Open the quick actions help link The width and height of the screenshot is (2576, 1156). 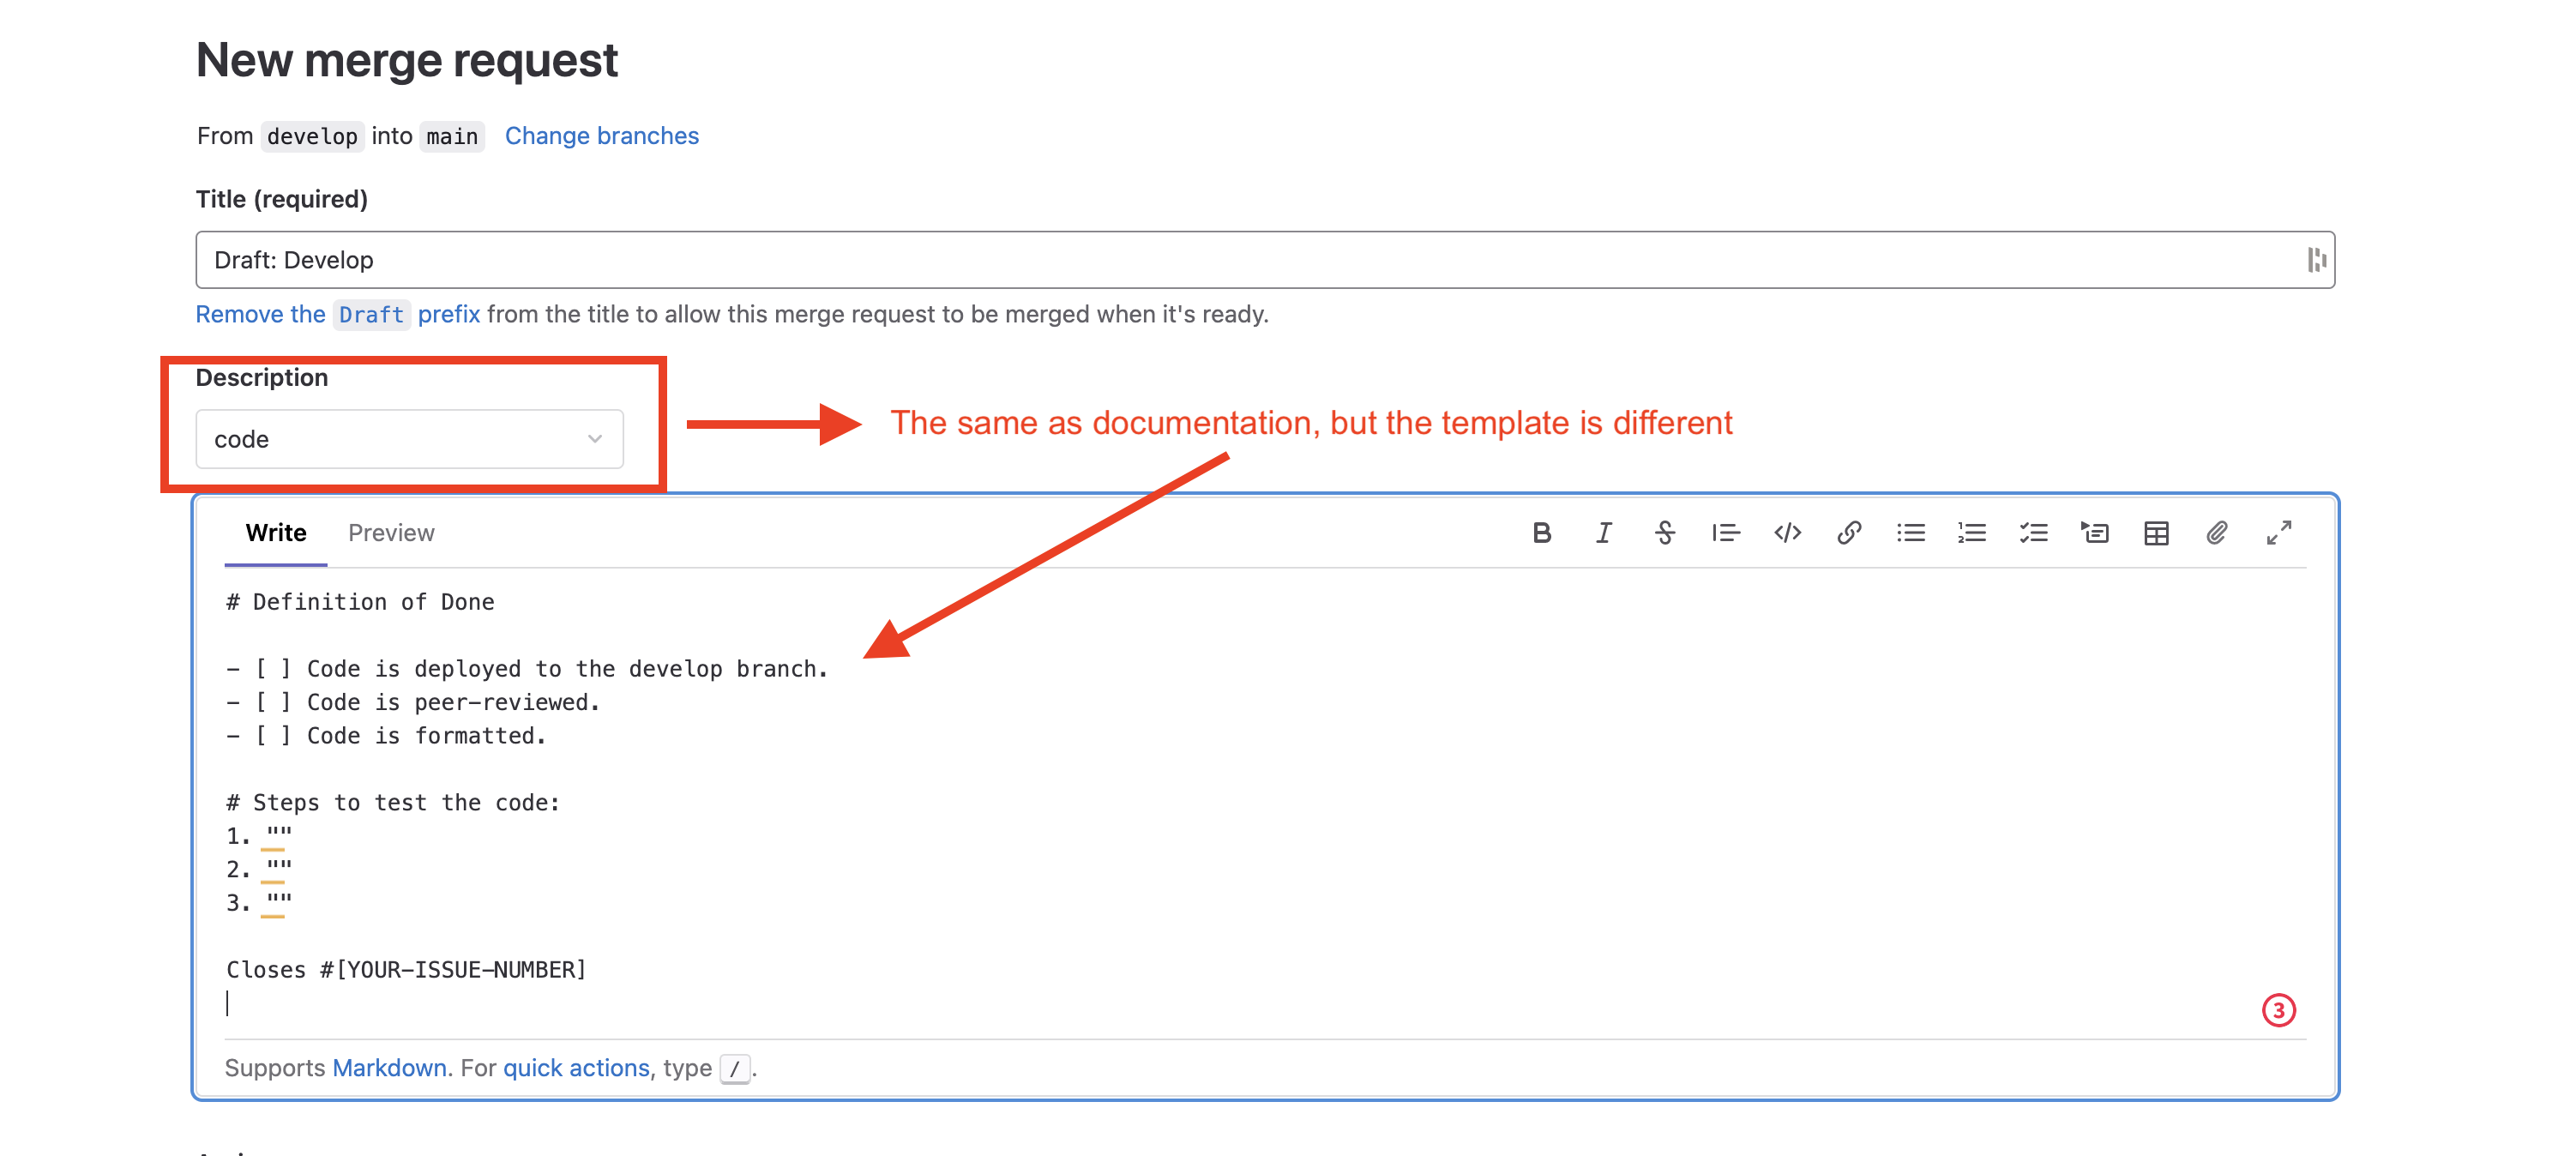[x=576, y=1068]
